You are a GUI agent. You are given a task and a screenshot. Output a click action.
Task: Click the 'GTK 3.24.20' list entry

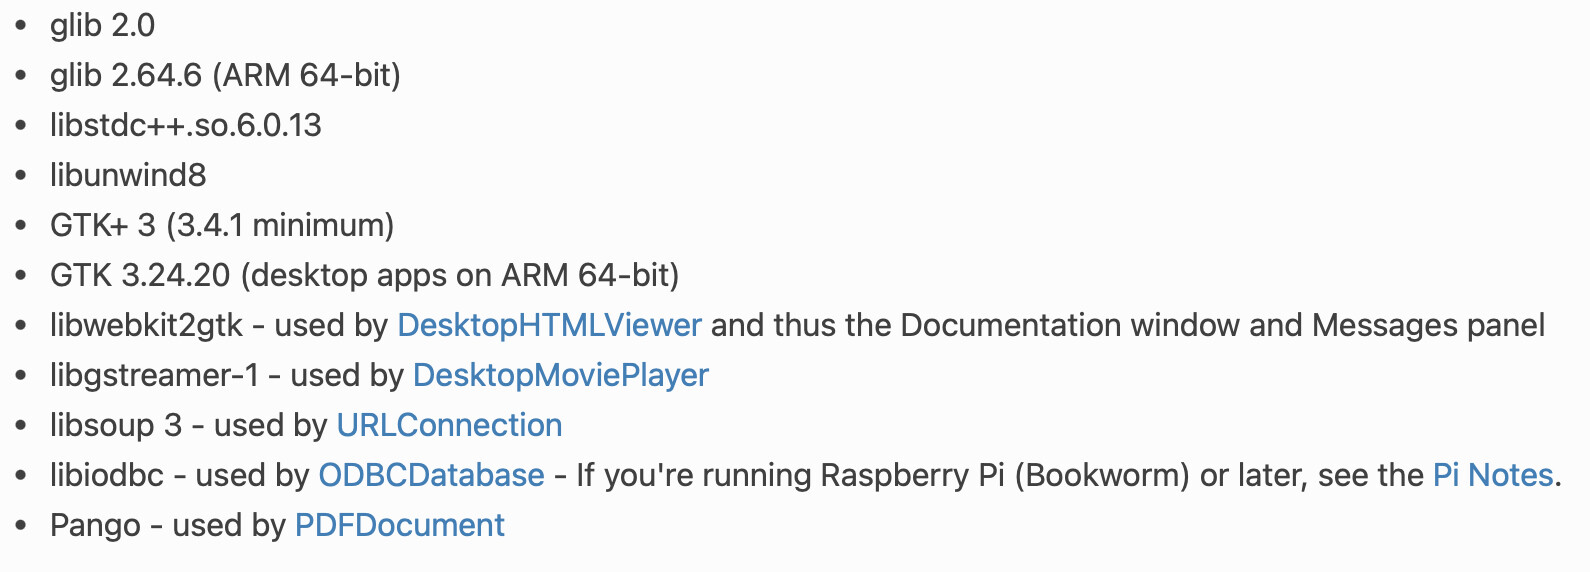click(140, 275)
